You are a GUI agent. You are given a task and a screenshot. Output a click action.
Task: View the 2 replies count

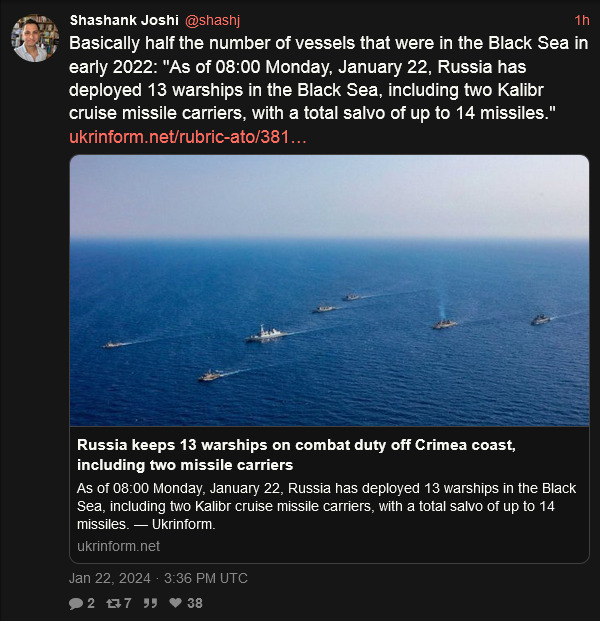pyautogui.click(x=91, y=603)
